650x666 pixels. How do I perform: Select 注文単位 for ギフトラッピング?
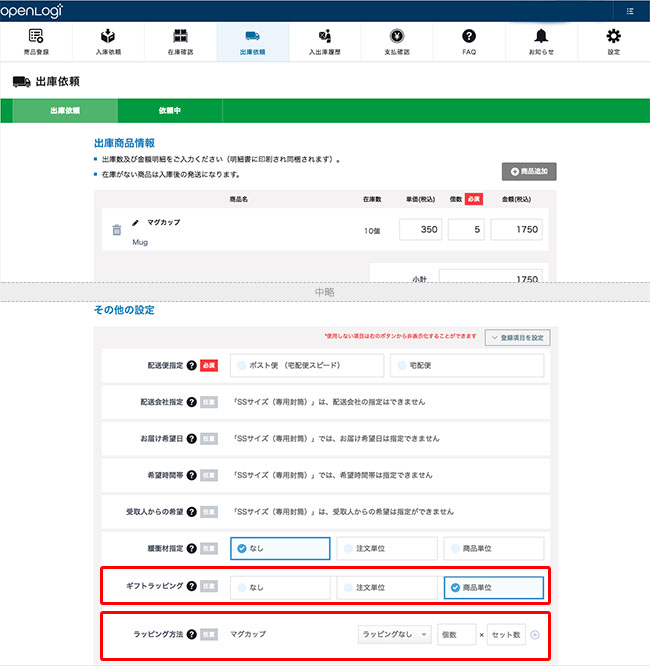[x=387, y=587]
